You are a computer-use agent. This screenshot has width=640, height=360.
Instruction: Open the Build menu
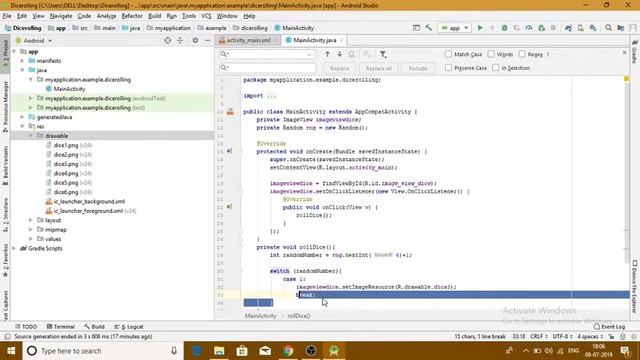point(154,16)
